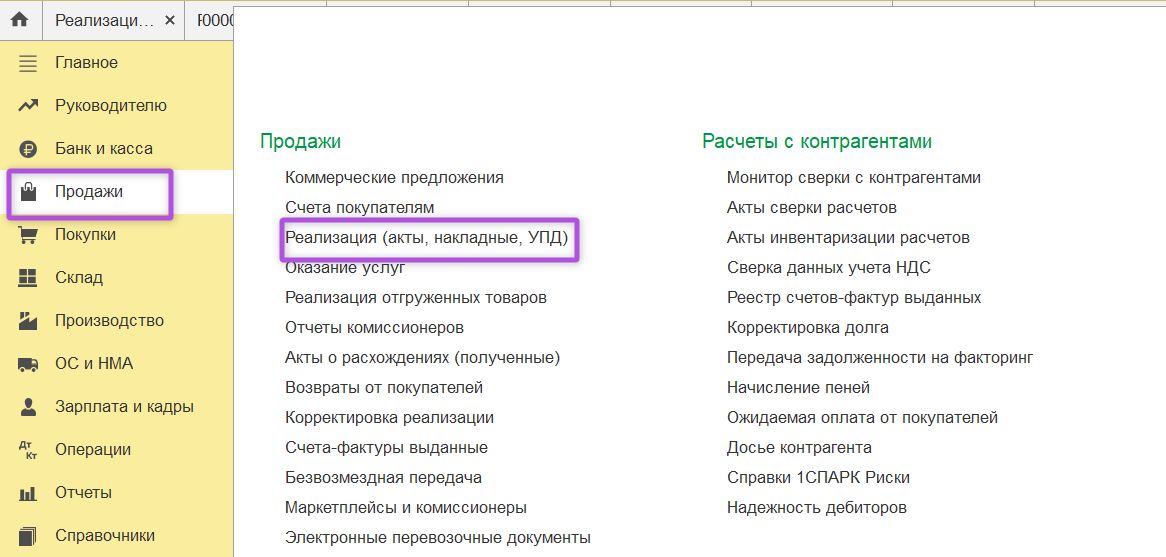Open the Руководителю section
The width and height of the screenshot is (1166, 557).
point(111,106)
